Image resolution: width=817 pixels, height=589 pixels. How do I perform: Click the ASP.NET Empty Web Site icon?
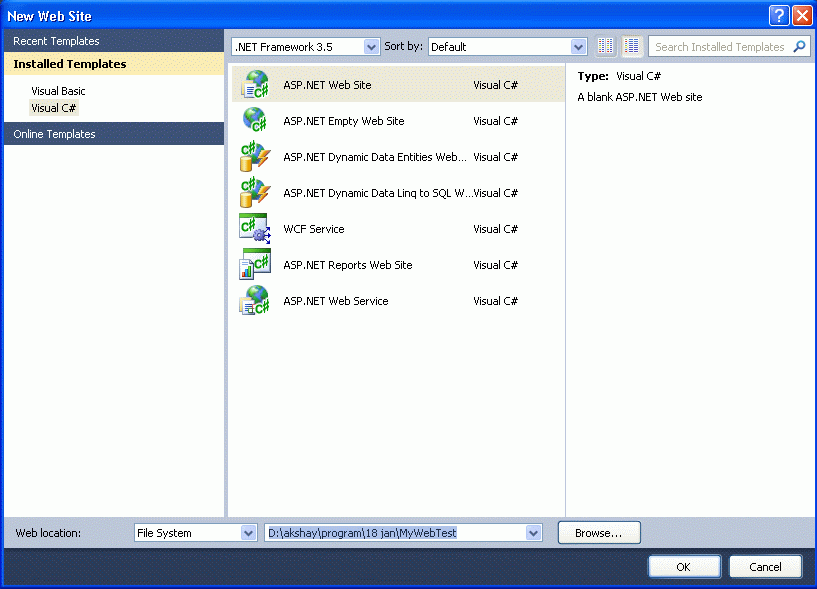[255, 120]
